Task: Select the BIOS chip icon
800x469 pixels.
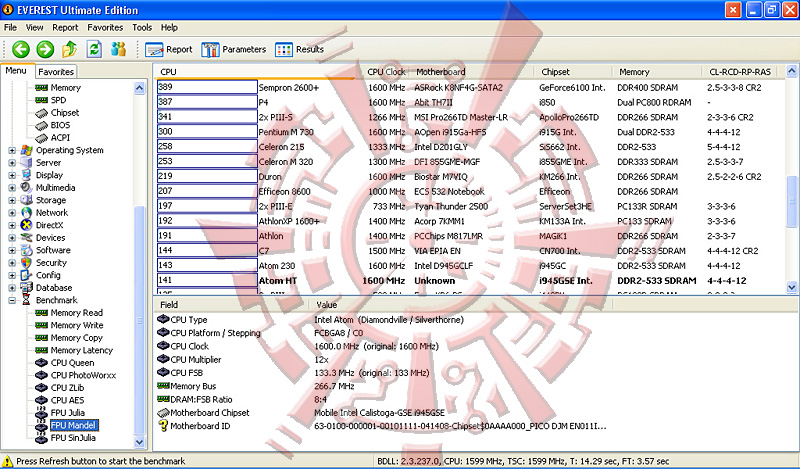Action: point(41,126)
